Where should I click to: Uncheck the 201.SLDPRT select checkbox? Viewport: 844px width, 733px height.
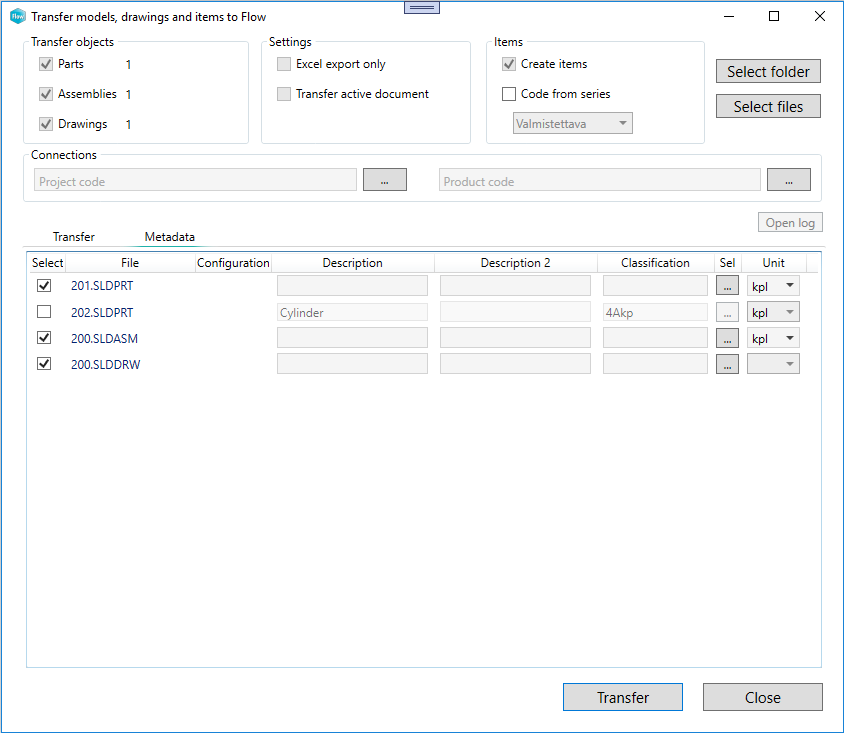(x=44, y=286)
